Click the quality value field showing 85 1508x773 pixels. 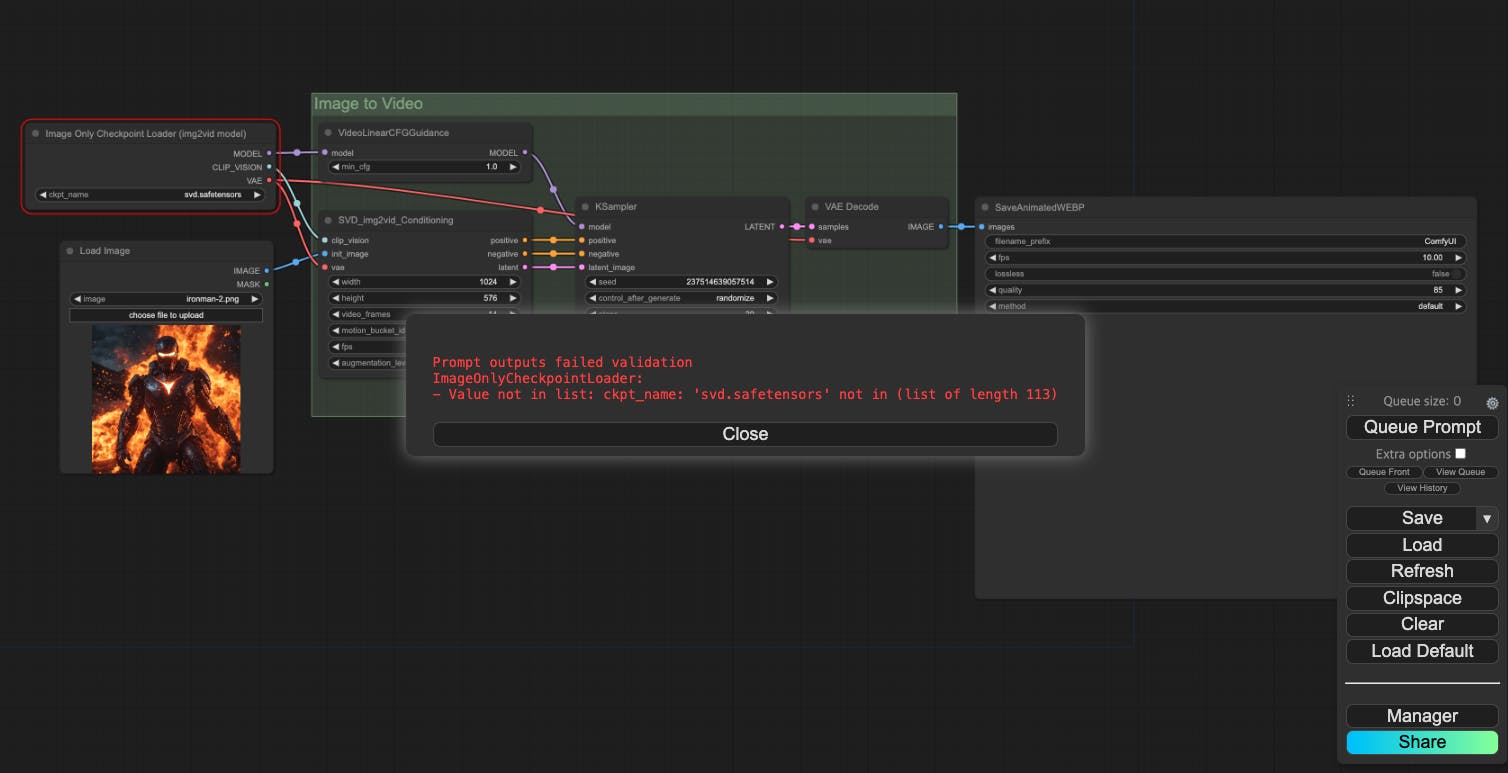coord(1225,290)
